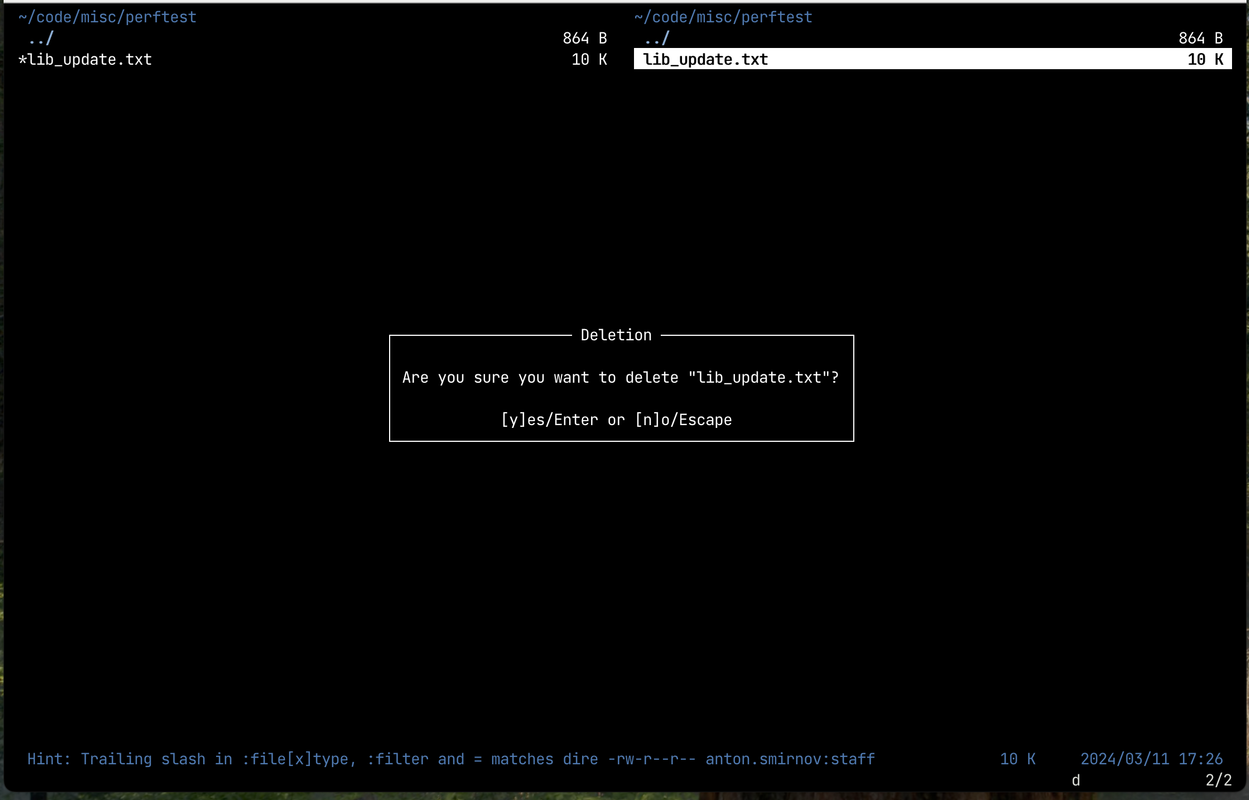Image resolution: width=1249 pixels, height=800 pixels.
Task: Click 864 B size in right pane
Action: pyautogui.click(x=1201, y=38)
